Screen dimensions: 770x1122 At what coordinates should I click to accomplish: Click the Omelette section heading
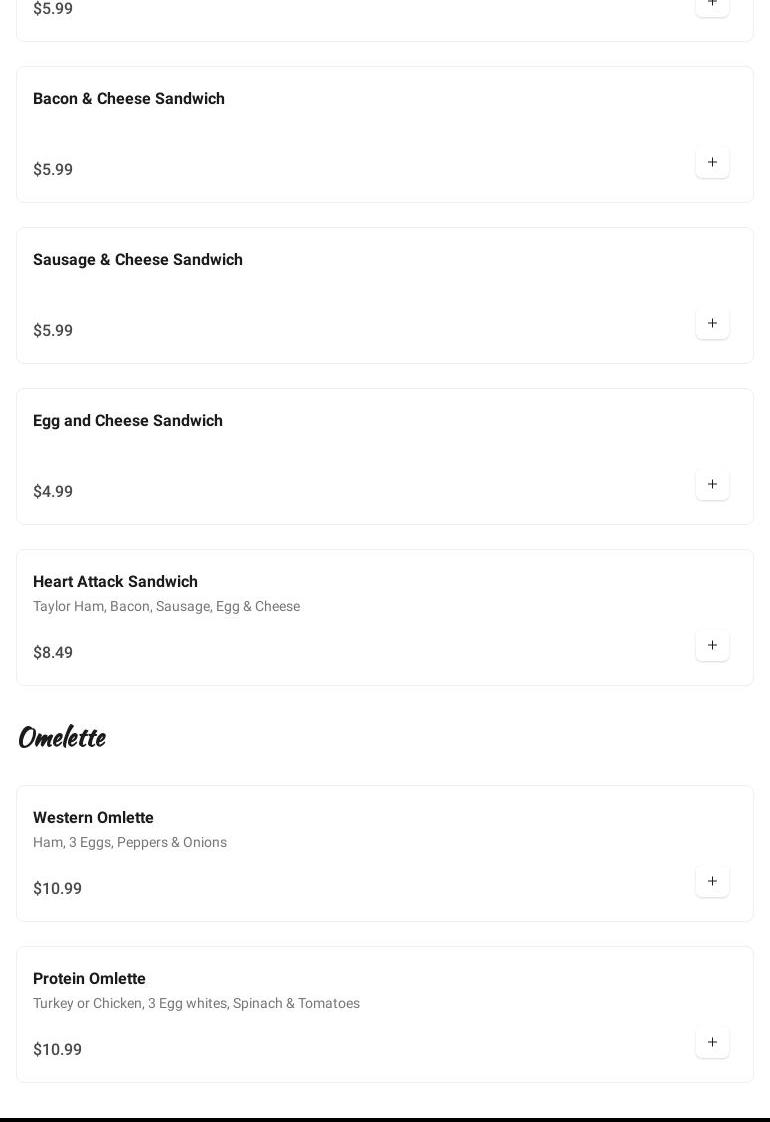(x=62, y=738)
